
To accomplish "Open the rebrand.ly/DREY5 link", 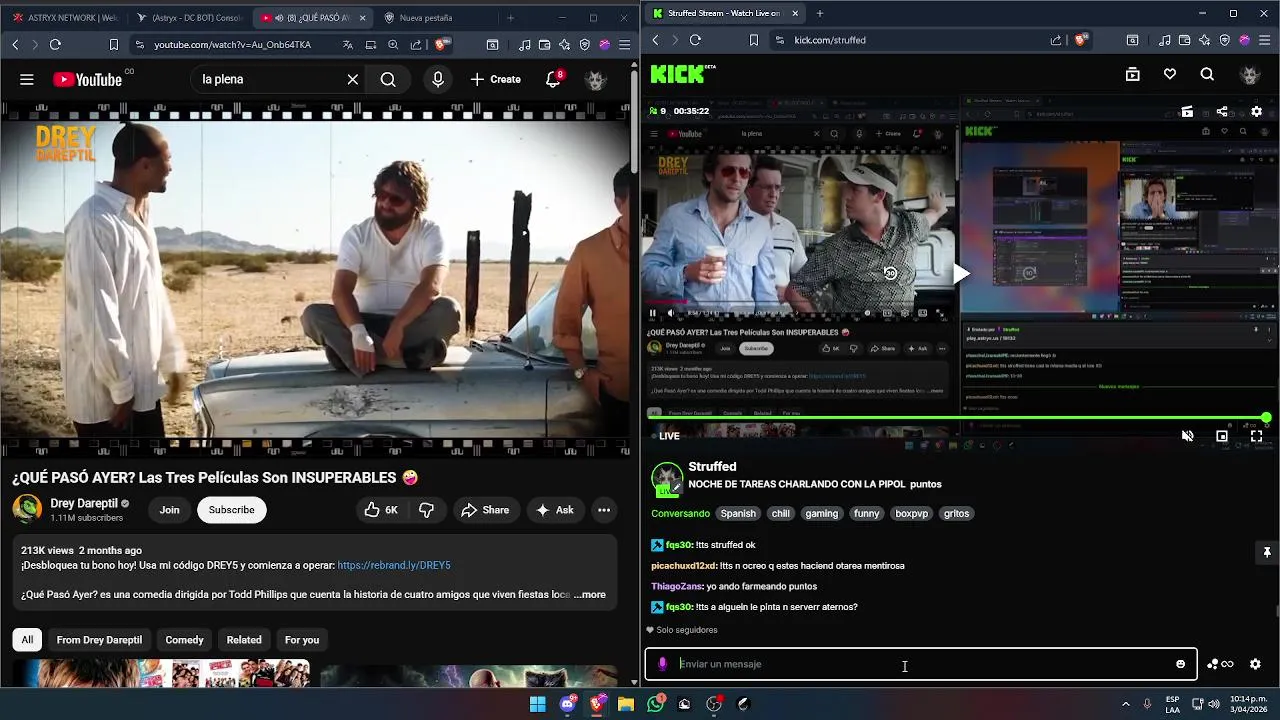I will [x=394, y=565].
